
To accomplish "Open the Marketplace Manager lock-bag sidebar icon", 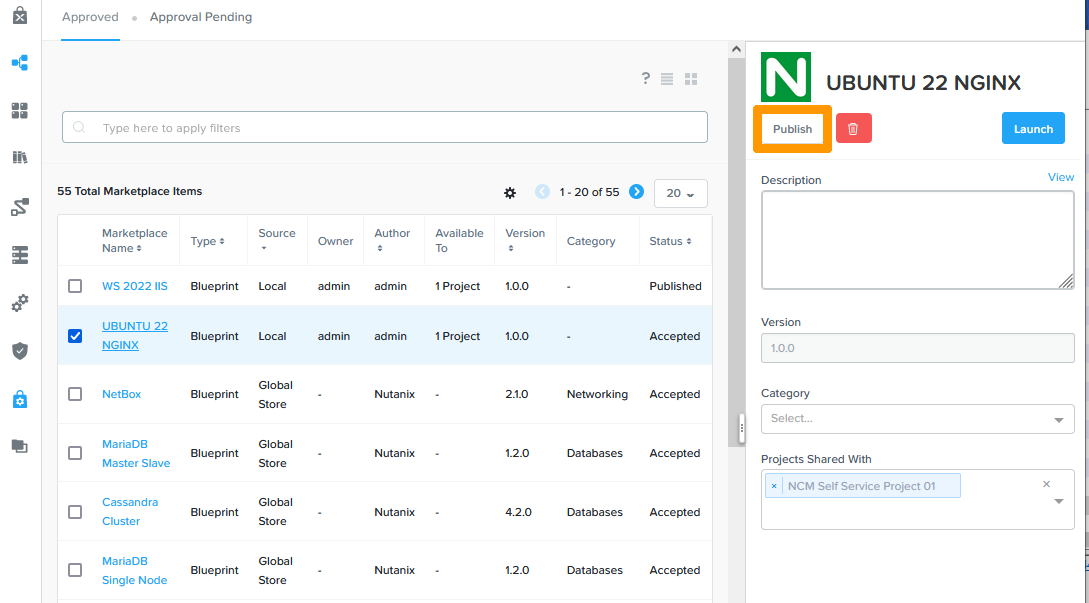I will pyautogui.click(x=20, y=399).
